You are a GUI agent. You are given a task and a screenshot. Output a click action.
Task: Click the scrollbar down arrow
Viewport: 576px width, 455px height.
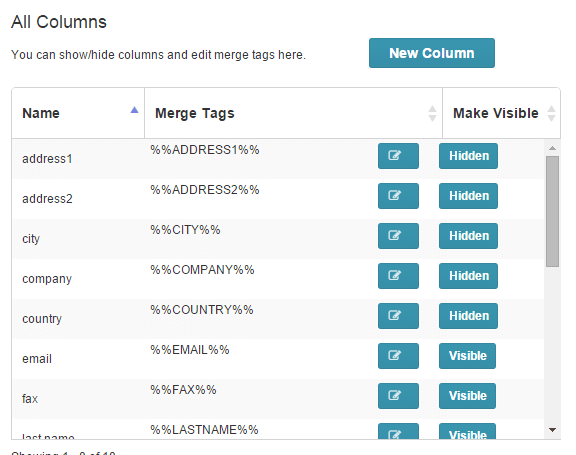click(x=552, y=430)
